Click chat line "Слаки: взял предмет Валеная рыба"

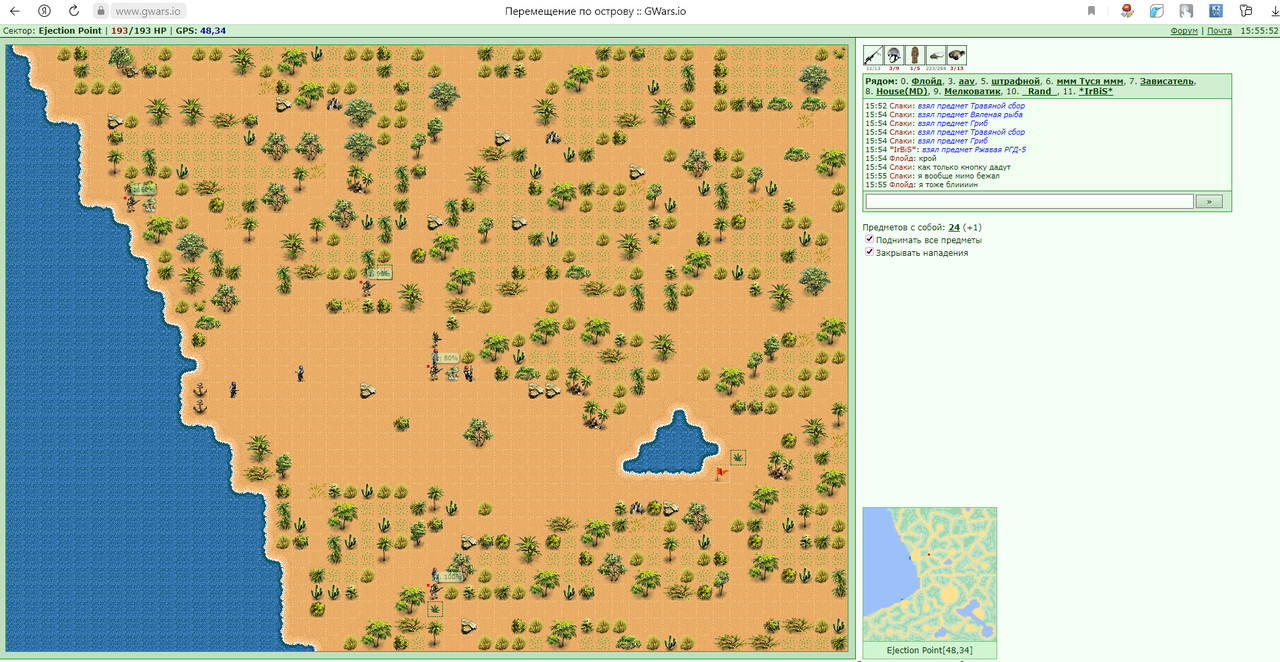(944, 115)
